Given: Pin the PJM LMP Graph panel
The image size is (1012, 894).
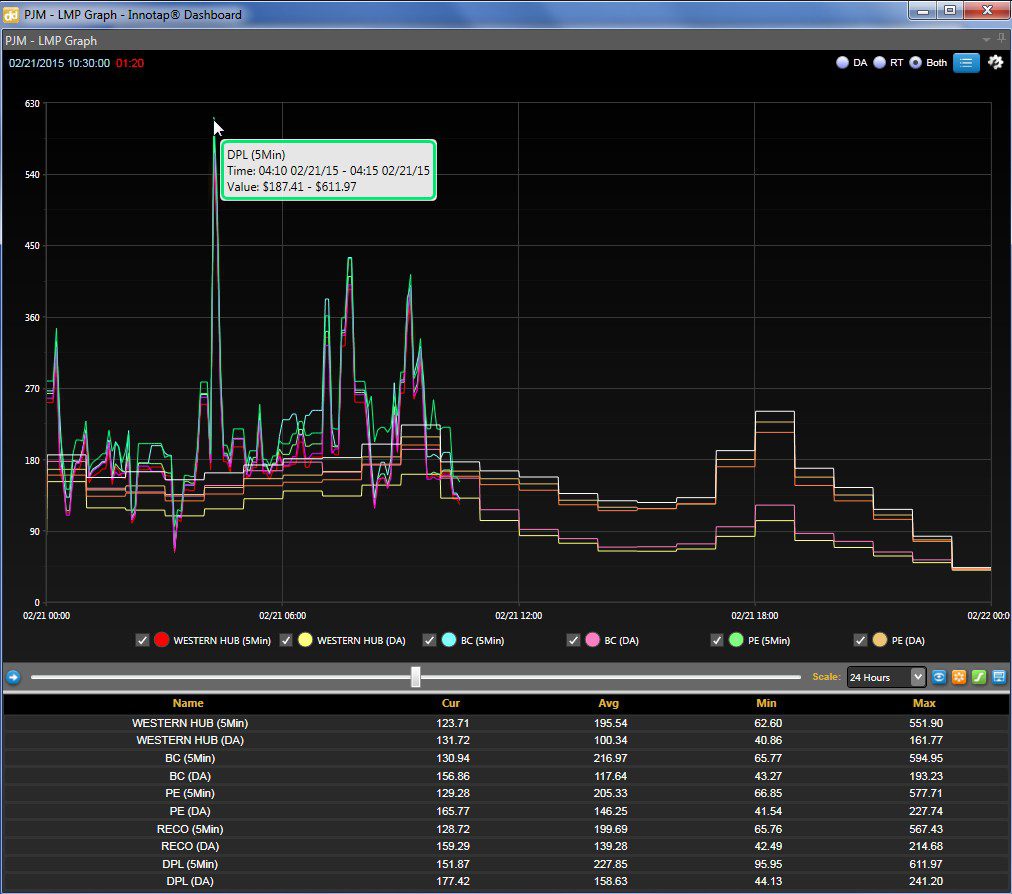Looking at the screenshot, I should coord(1001,39).
